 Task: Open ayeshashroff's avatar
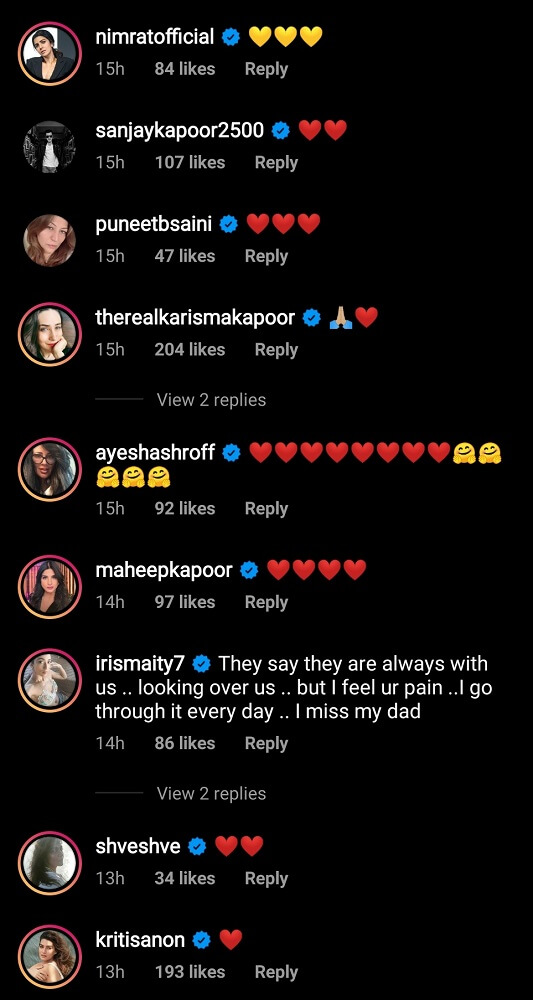coord(50,469)
